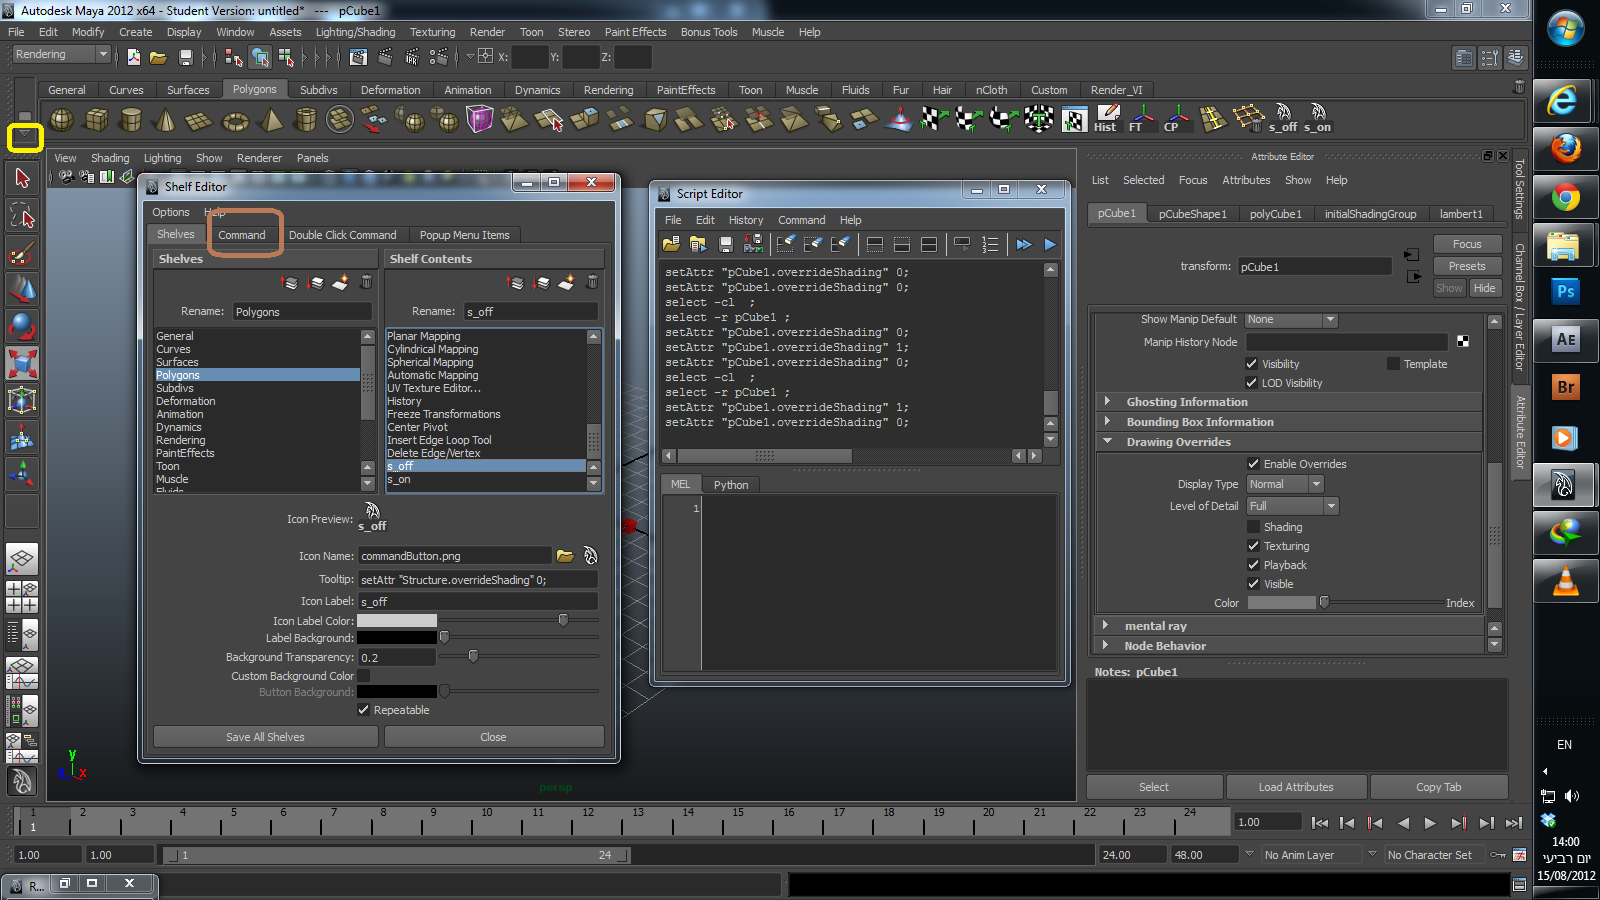Toggle the Repeatable checkbox
Screen dimensions: 1600x900
(364, 710)
